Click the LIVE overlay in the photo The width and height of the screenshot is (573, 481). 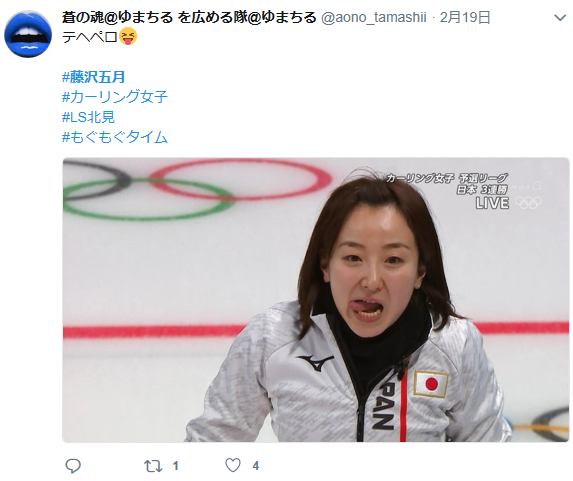pyautogui.click(x=492, y=203)
